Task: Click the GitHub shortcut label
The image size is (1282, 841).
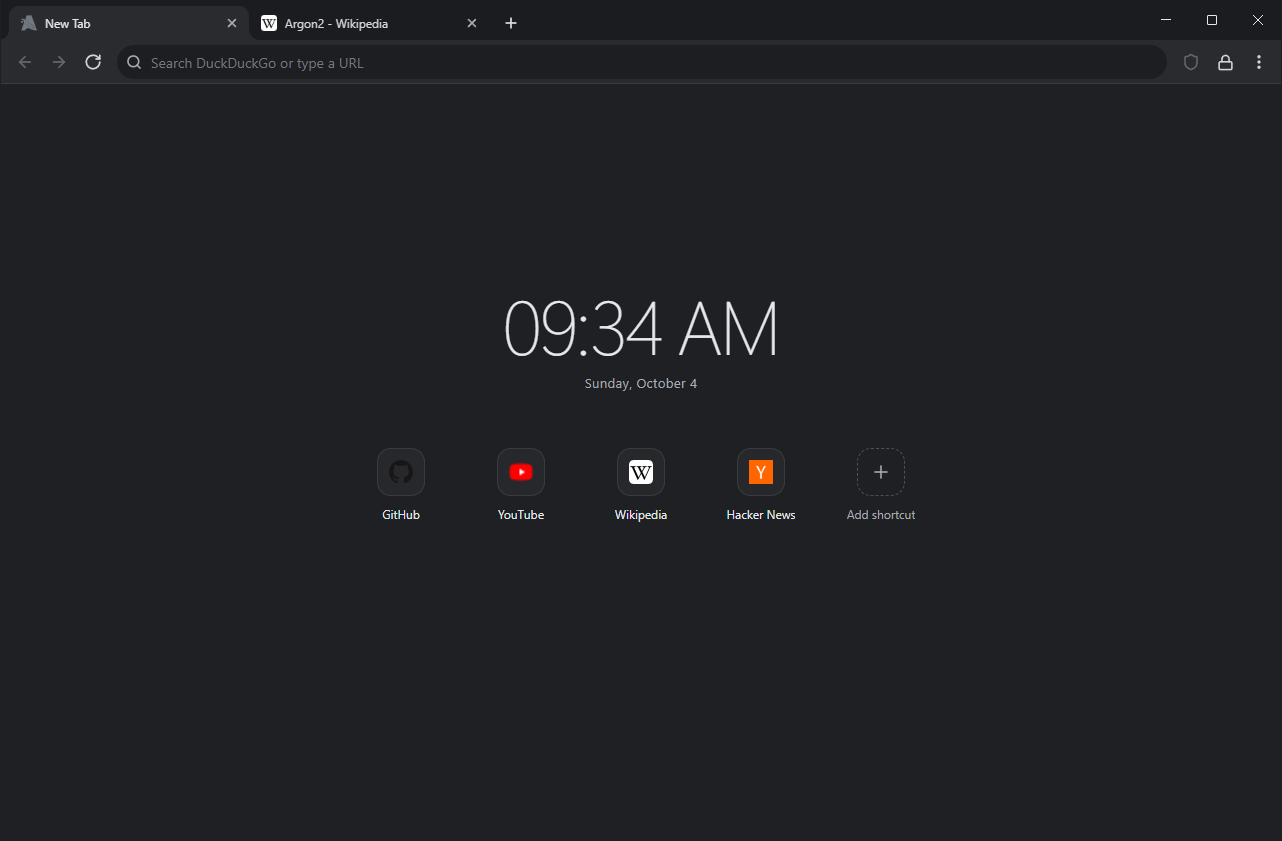Action: [401, 515]
